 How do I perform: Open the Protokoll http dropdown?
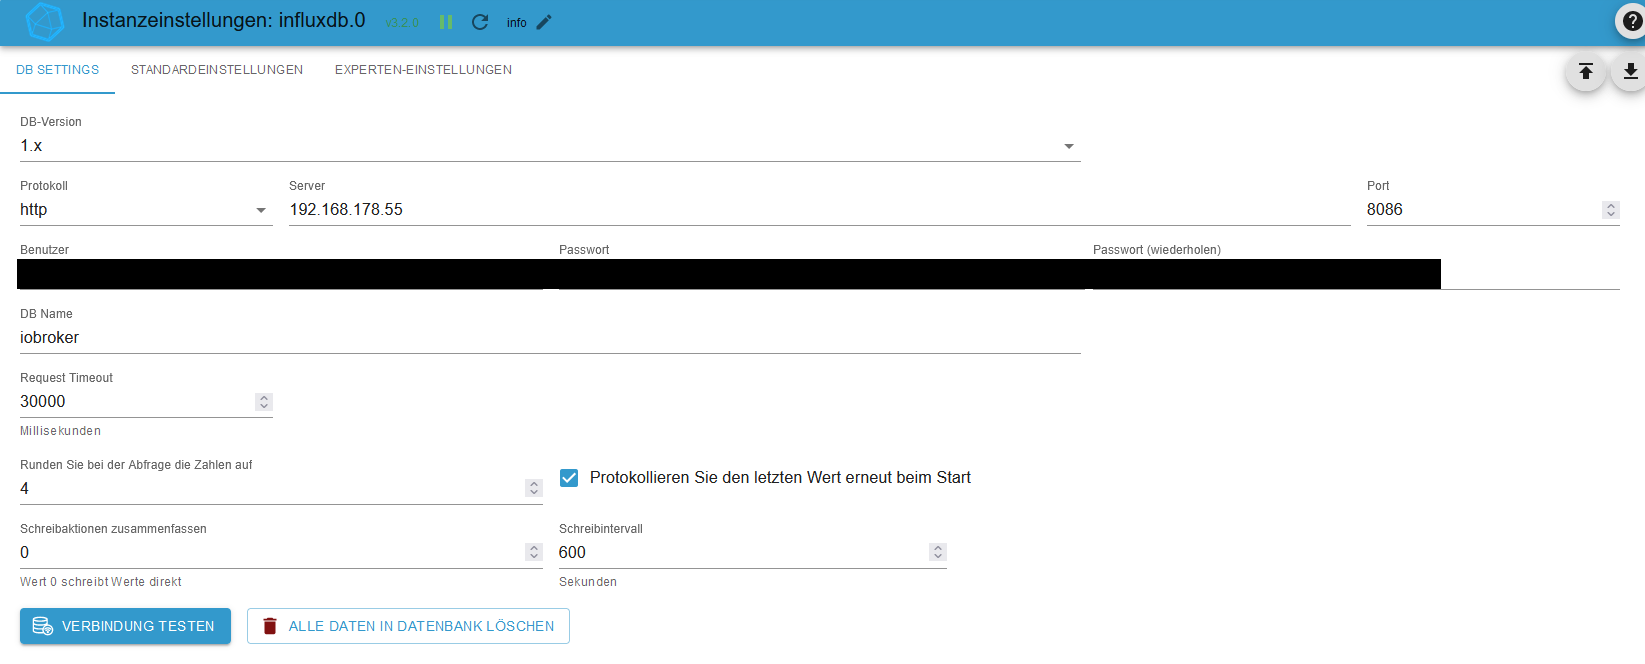(x=146, y=210)
